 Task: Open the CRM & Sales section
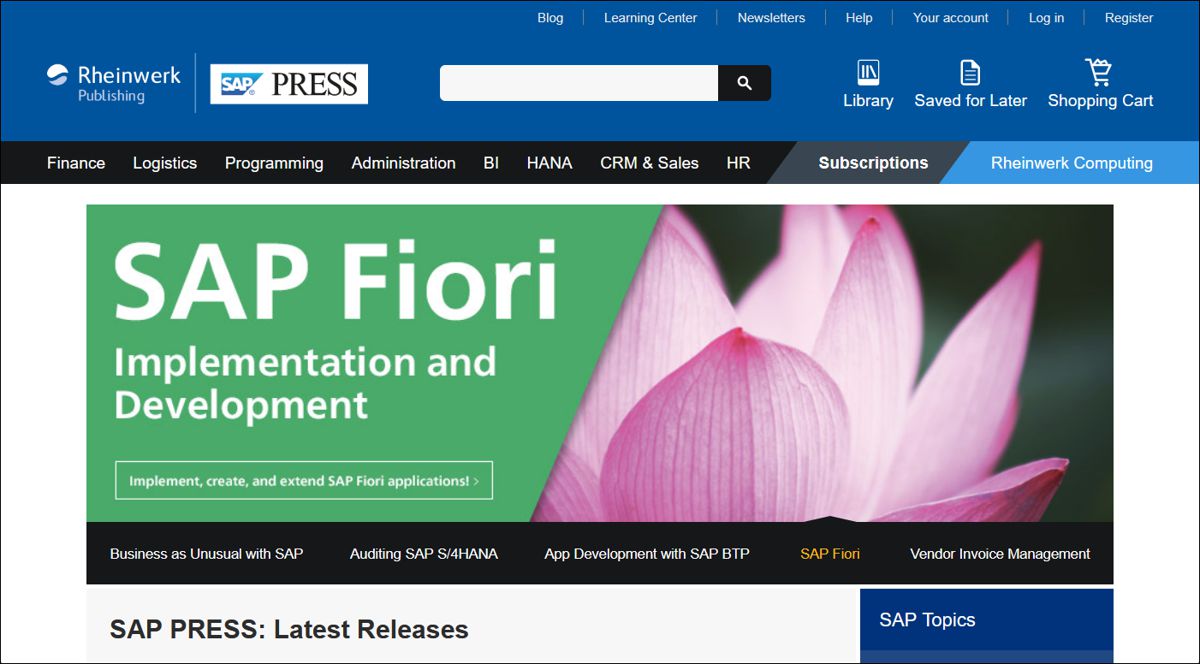point(649,162)
